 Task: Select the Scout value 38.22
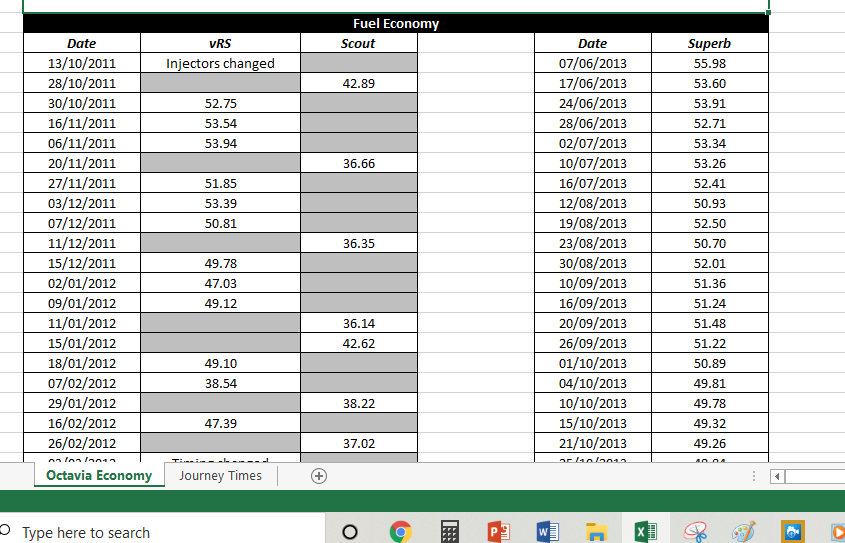click(358, 403)
